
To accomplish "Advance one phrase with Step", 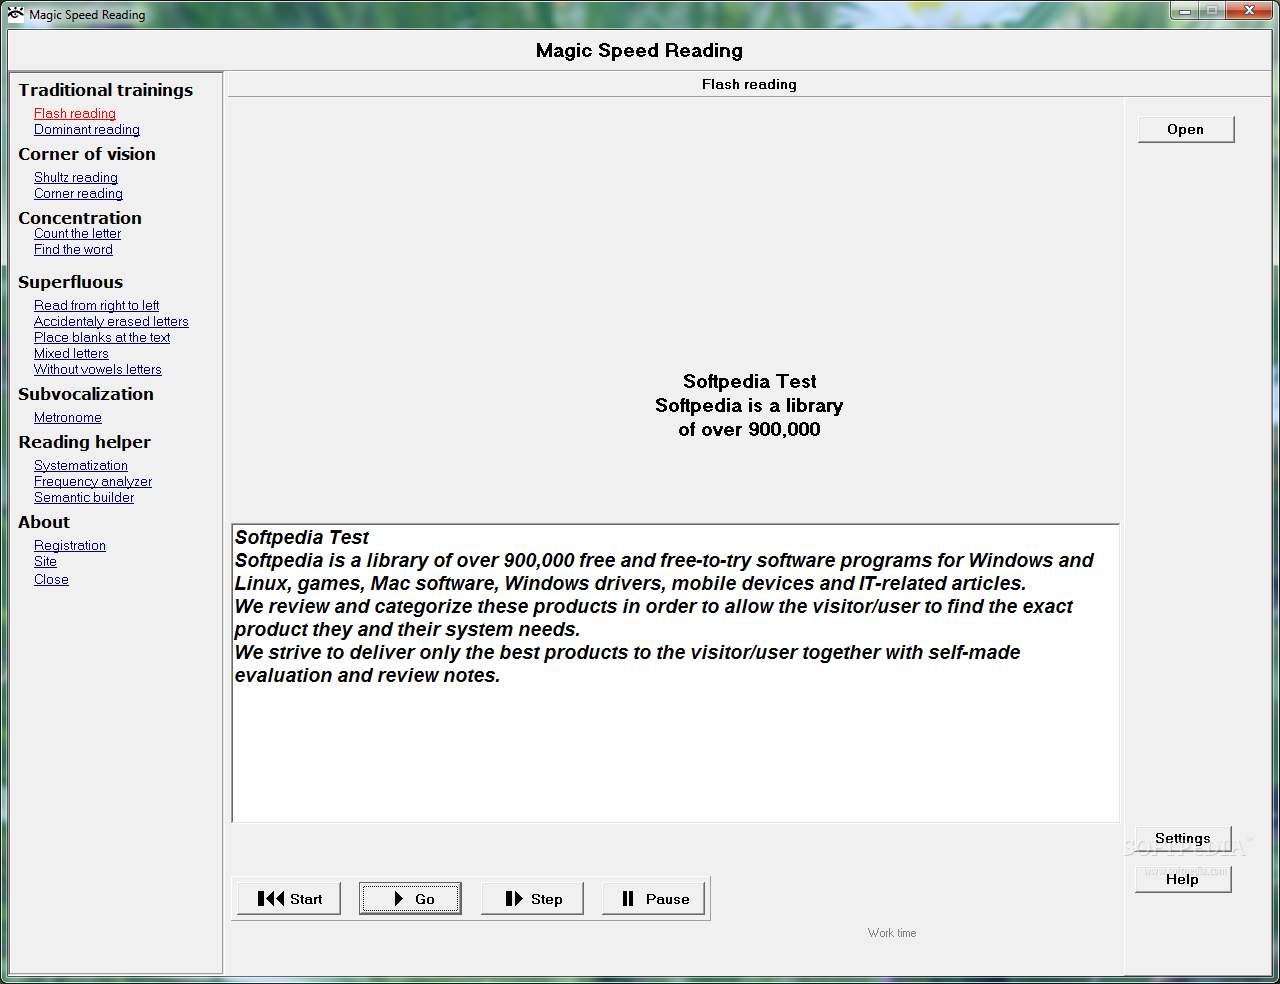I will (x=532, y=899).
